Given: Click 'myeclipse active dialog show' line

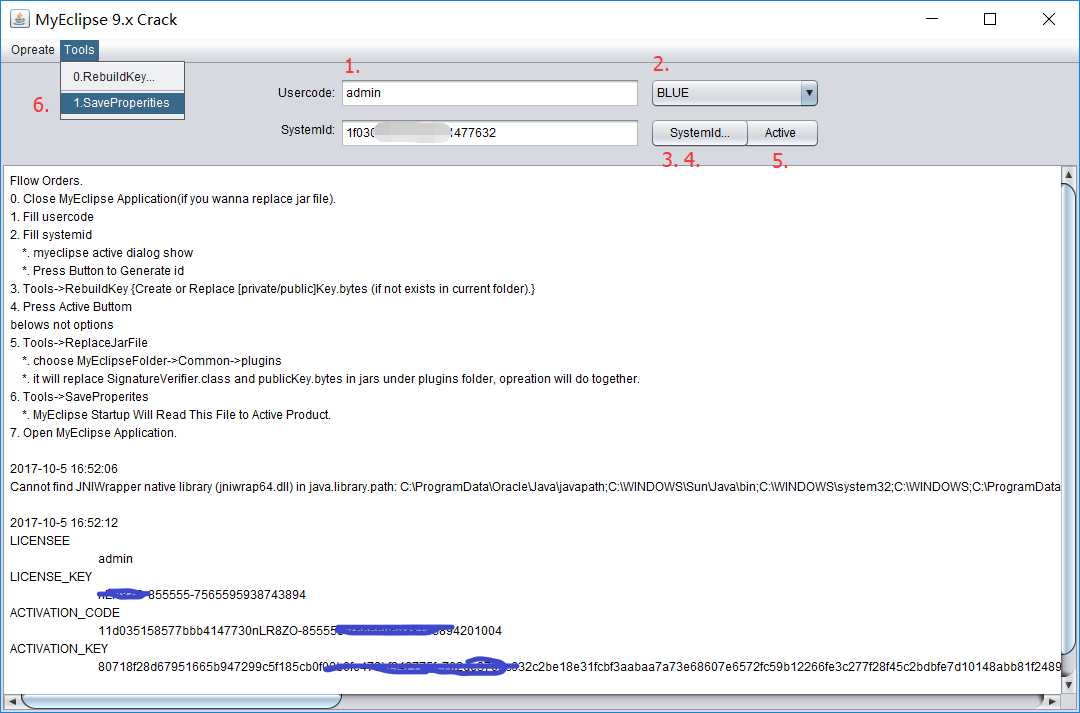Looking at the screenshot, I should pos(107,253).
